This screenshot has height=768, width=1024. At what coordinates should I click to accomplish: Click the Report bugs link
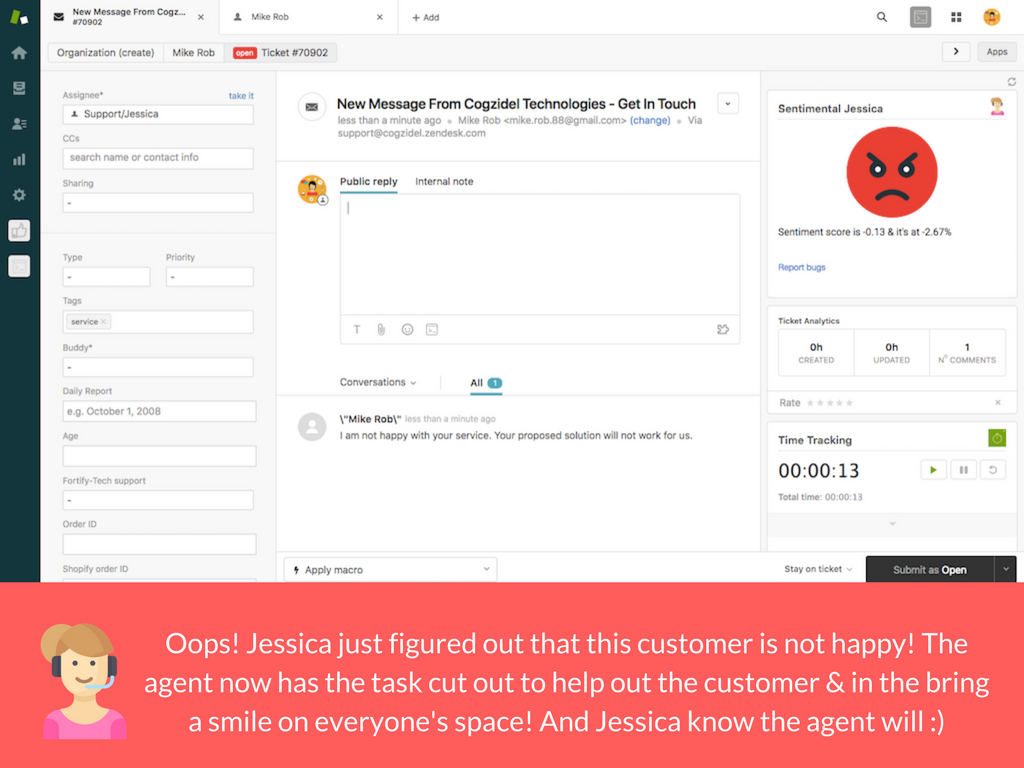[802, 267]
